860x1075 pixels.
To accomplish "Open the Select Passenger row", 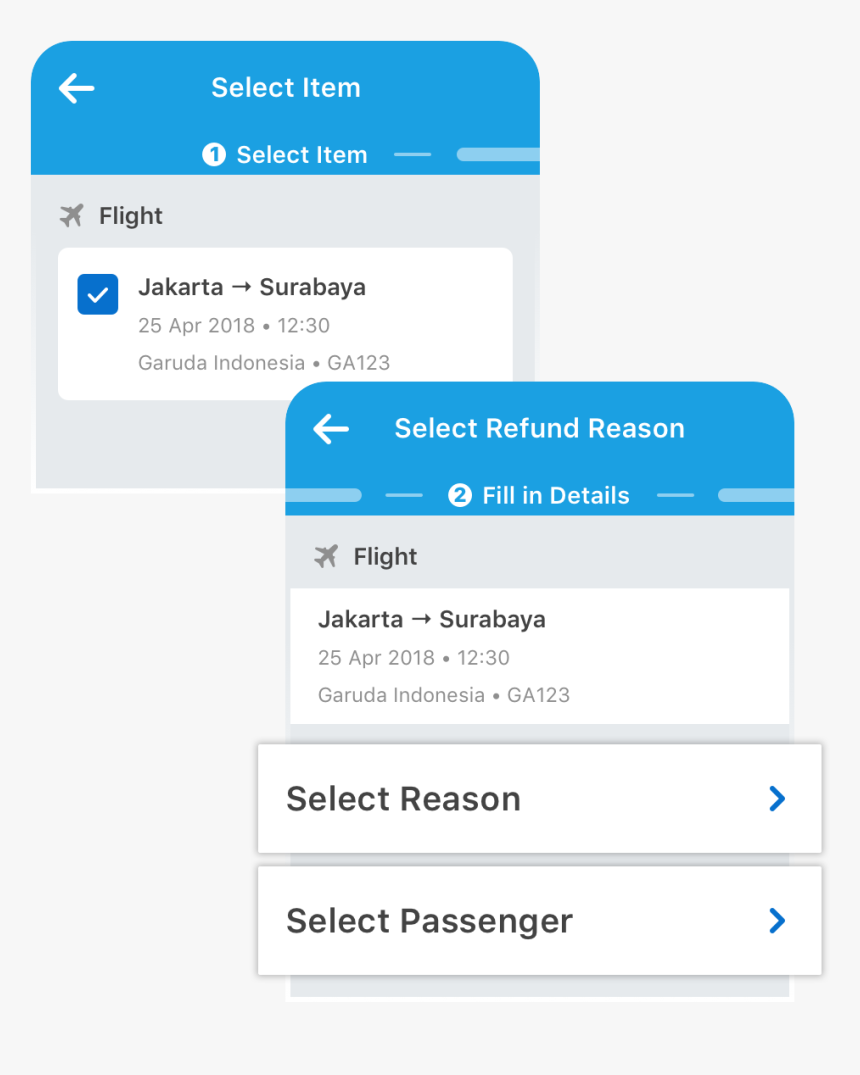I will pyautogui.click(x=500, y=921).
